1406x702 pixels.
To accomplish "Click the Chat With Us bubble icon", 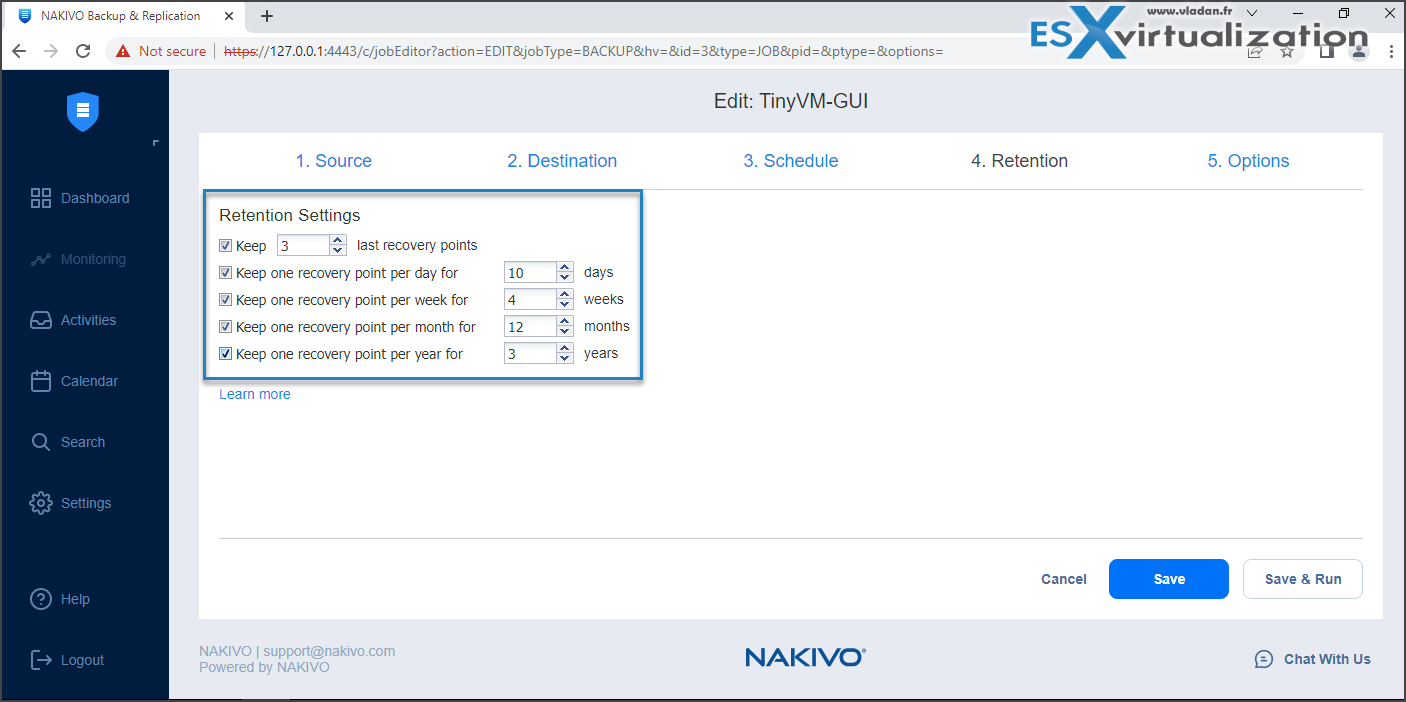I will click(1265, 659).
